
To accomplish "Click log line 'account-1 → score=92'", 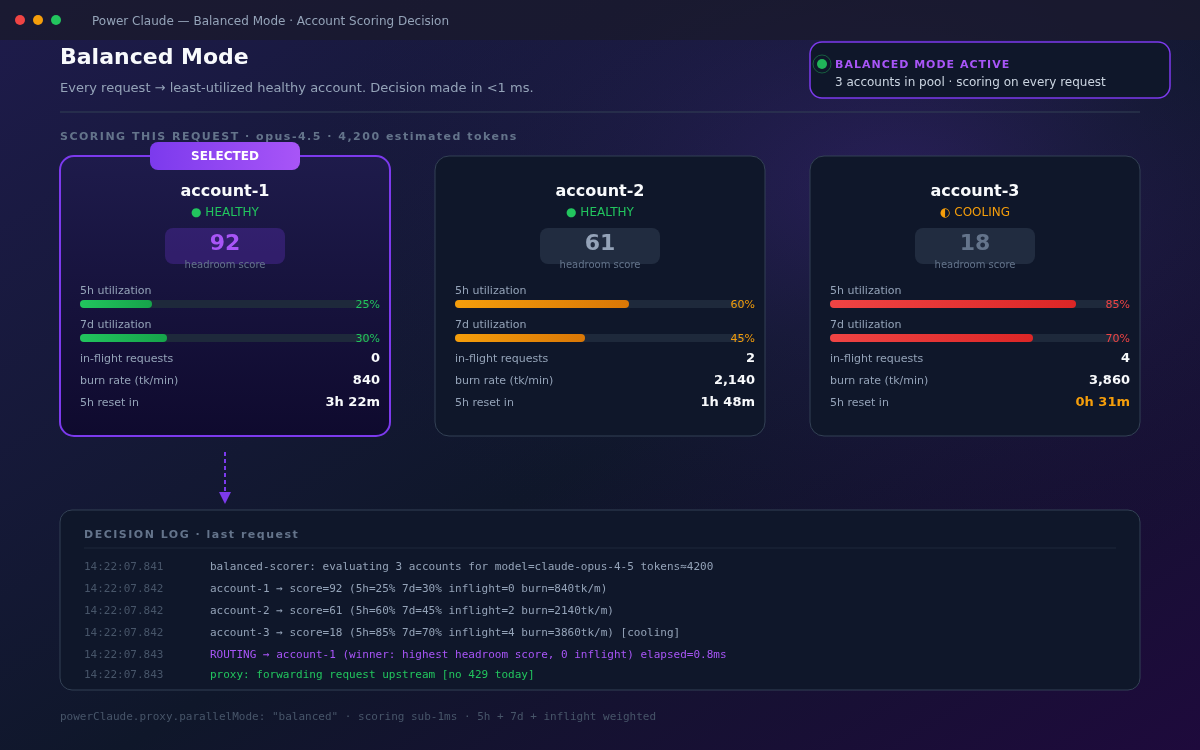I will click(x=408, y=588).
